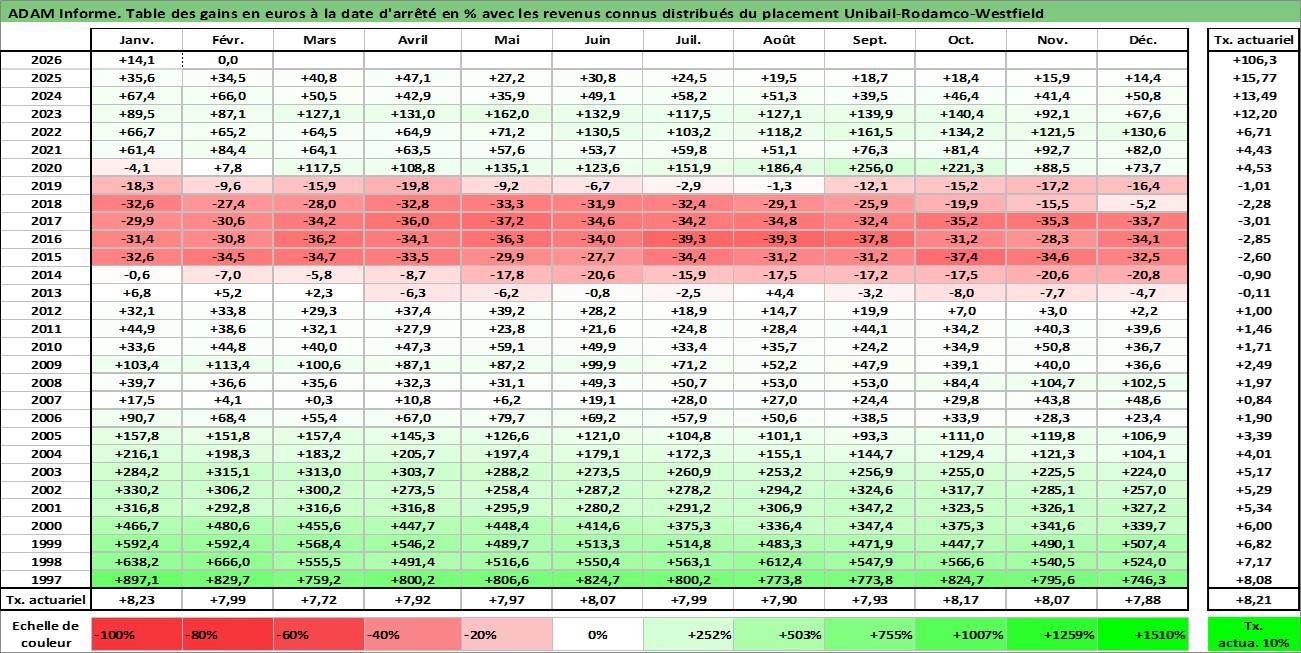Click the 'Echelle de couleur' legend label
1301x653 pixels.
tap(46, 634)
